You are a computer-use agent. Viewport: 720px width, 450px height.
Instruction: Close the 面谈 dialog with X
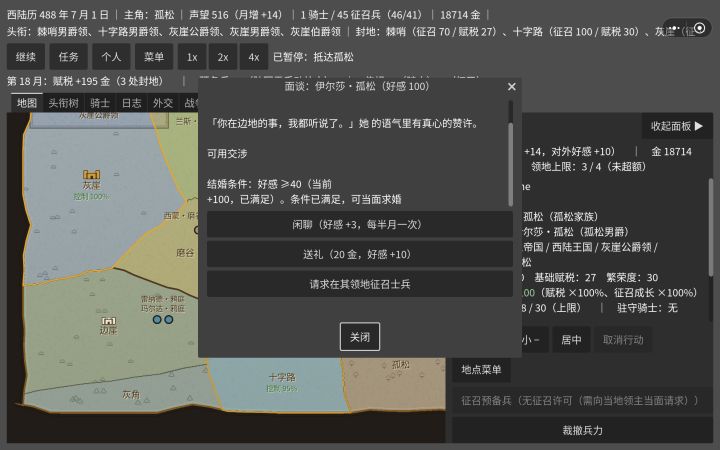coord(512,87)
